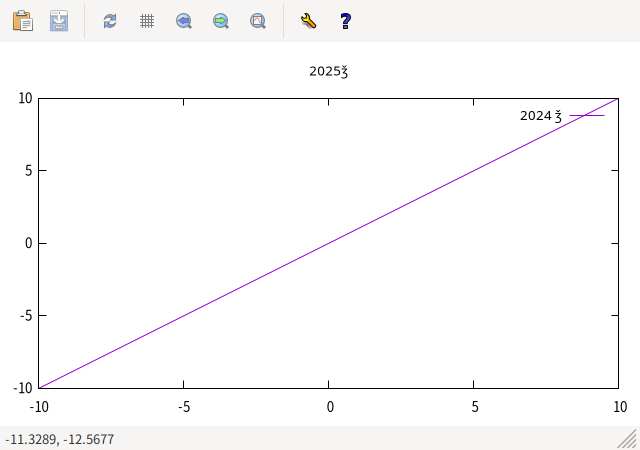The image size is (640, 450).
Task: Click the plot title 2025
Action: 328,72
